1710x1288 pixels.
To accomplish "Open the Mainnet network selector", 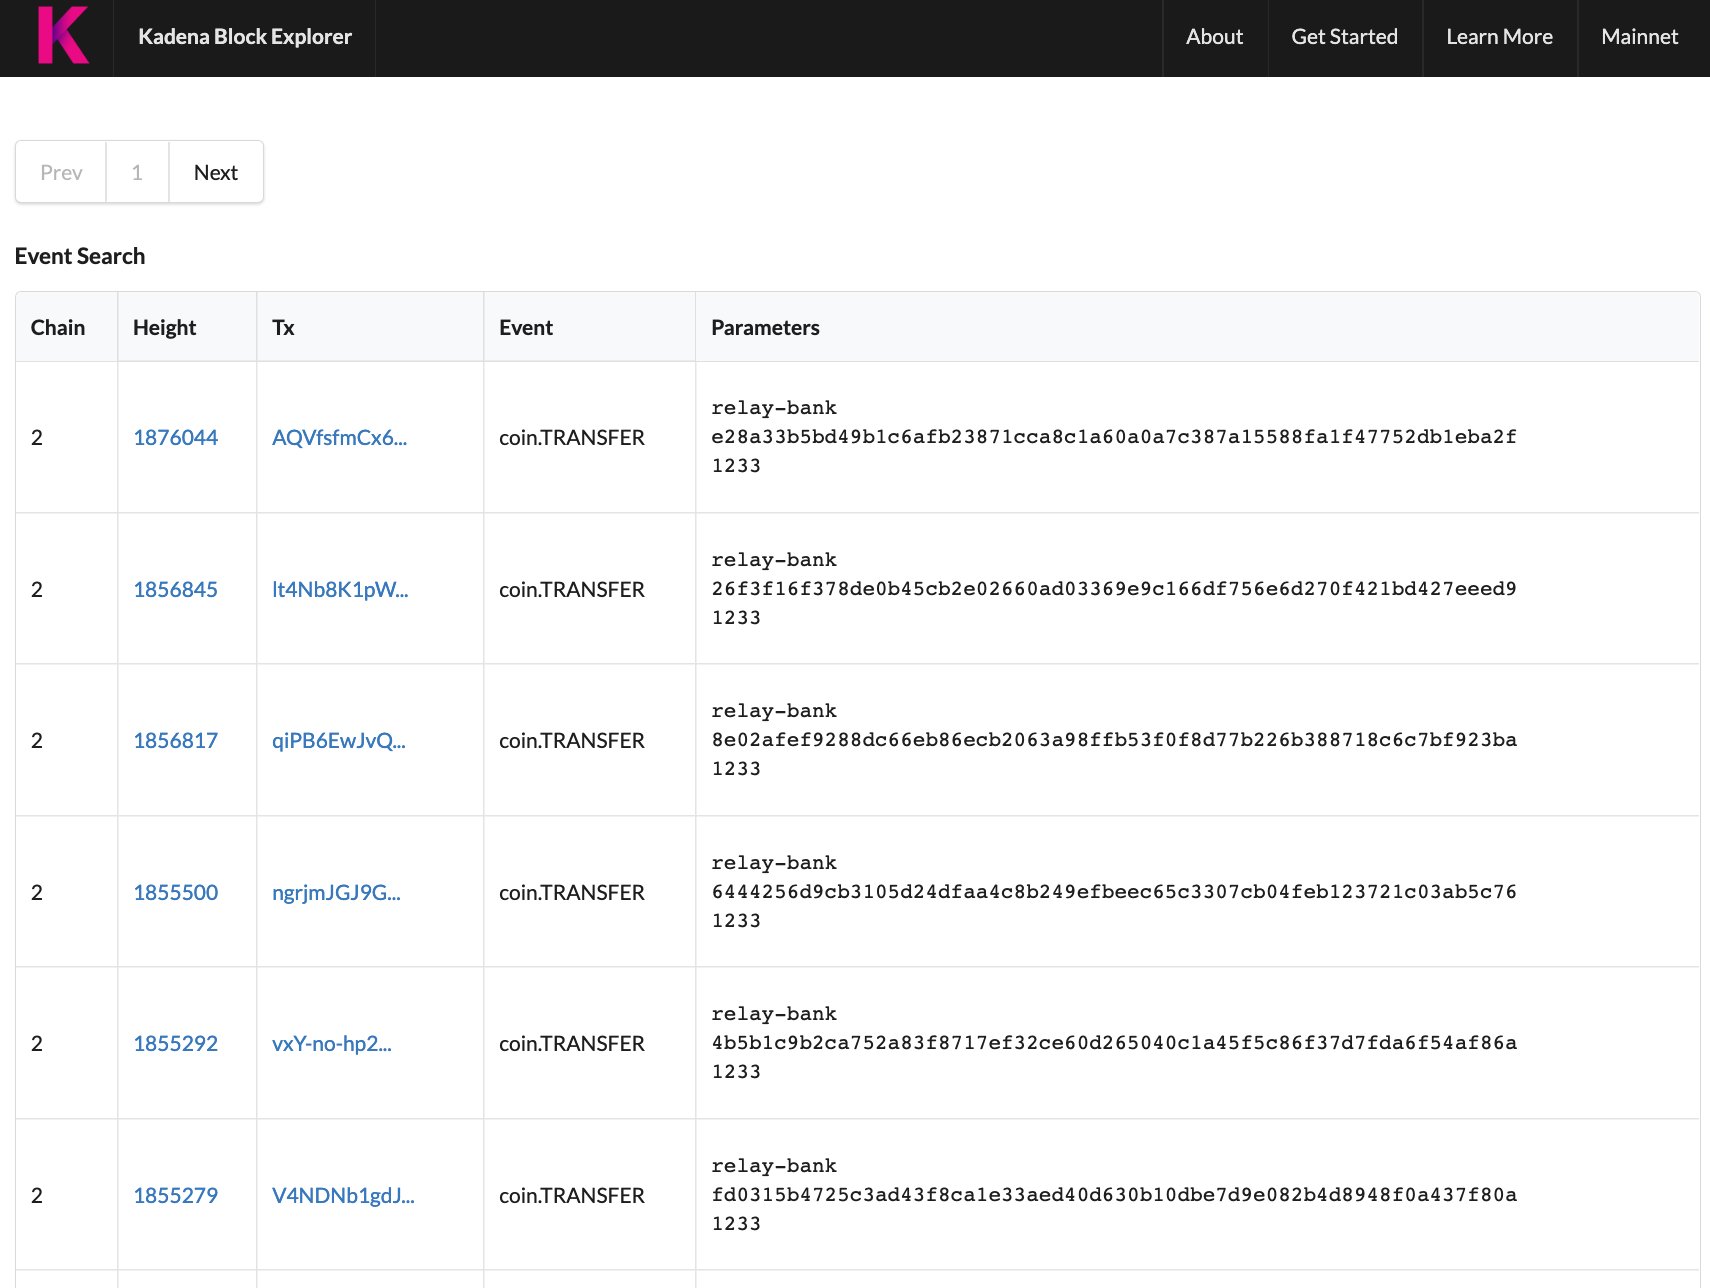I will 1639,36.
